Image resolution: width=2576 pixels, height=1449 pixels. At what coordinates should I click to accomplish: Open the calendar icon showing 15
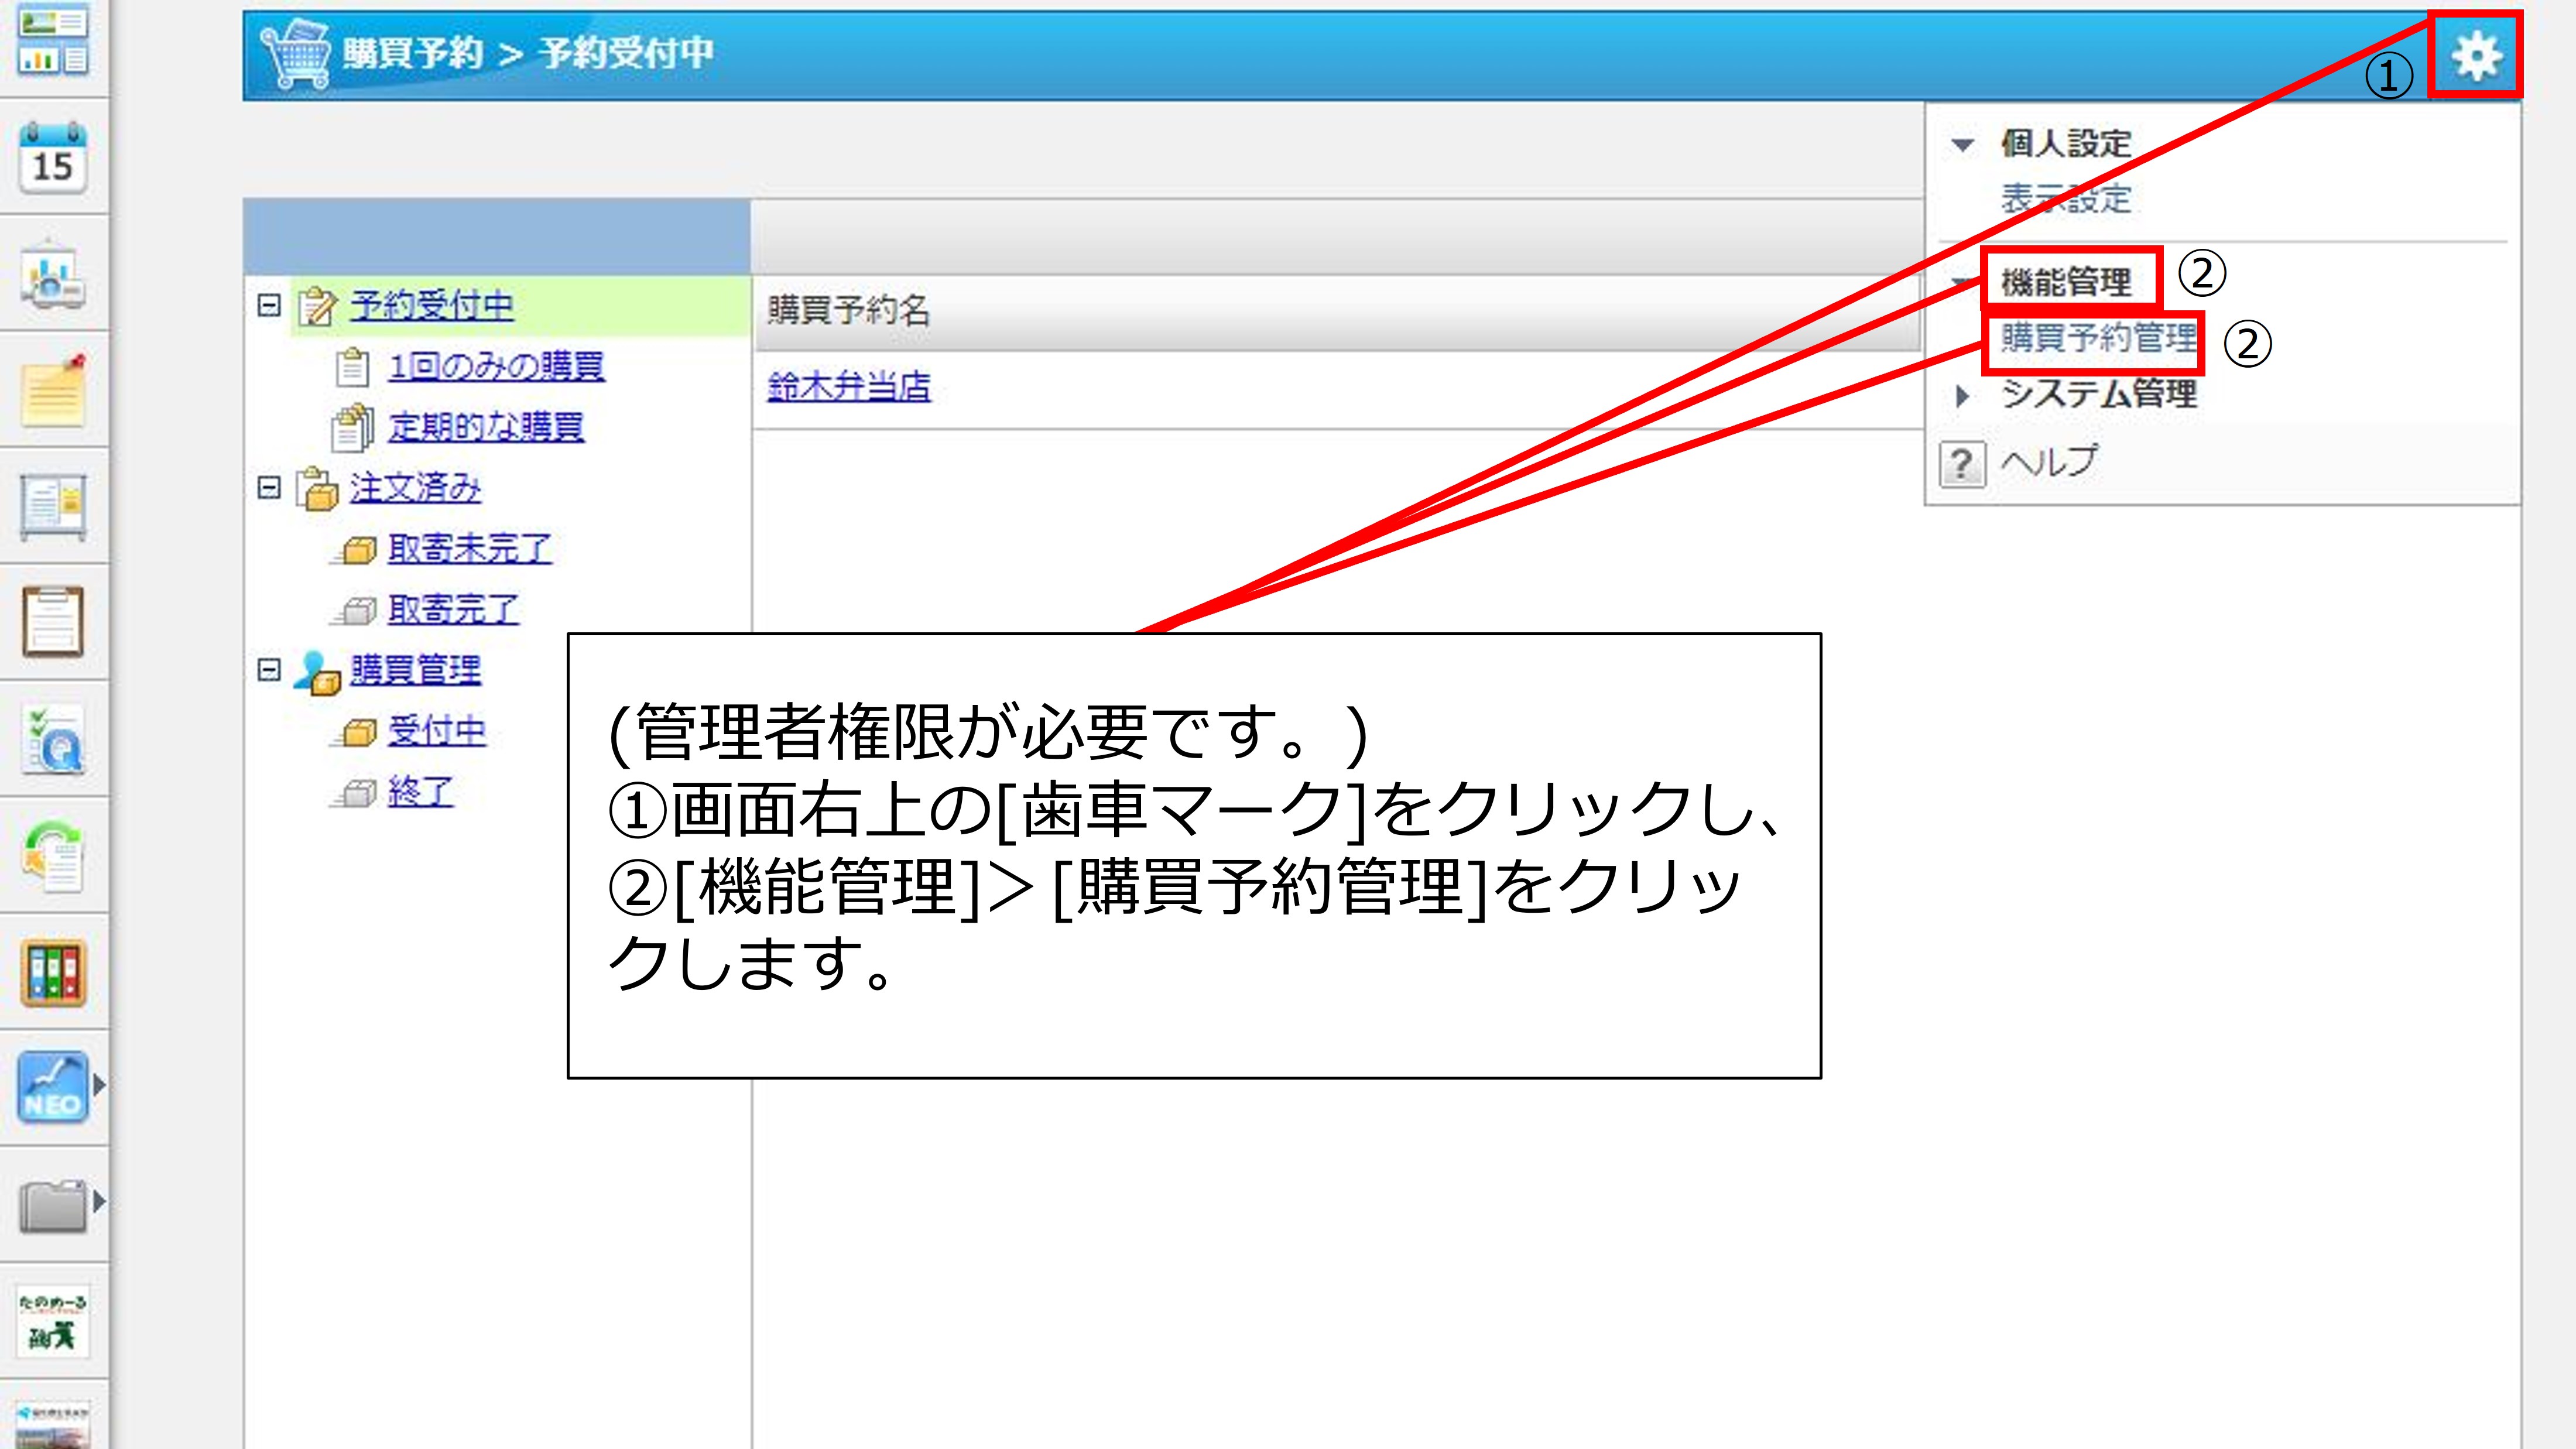pos(53,159)
